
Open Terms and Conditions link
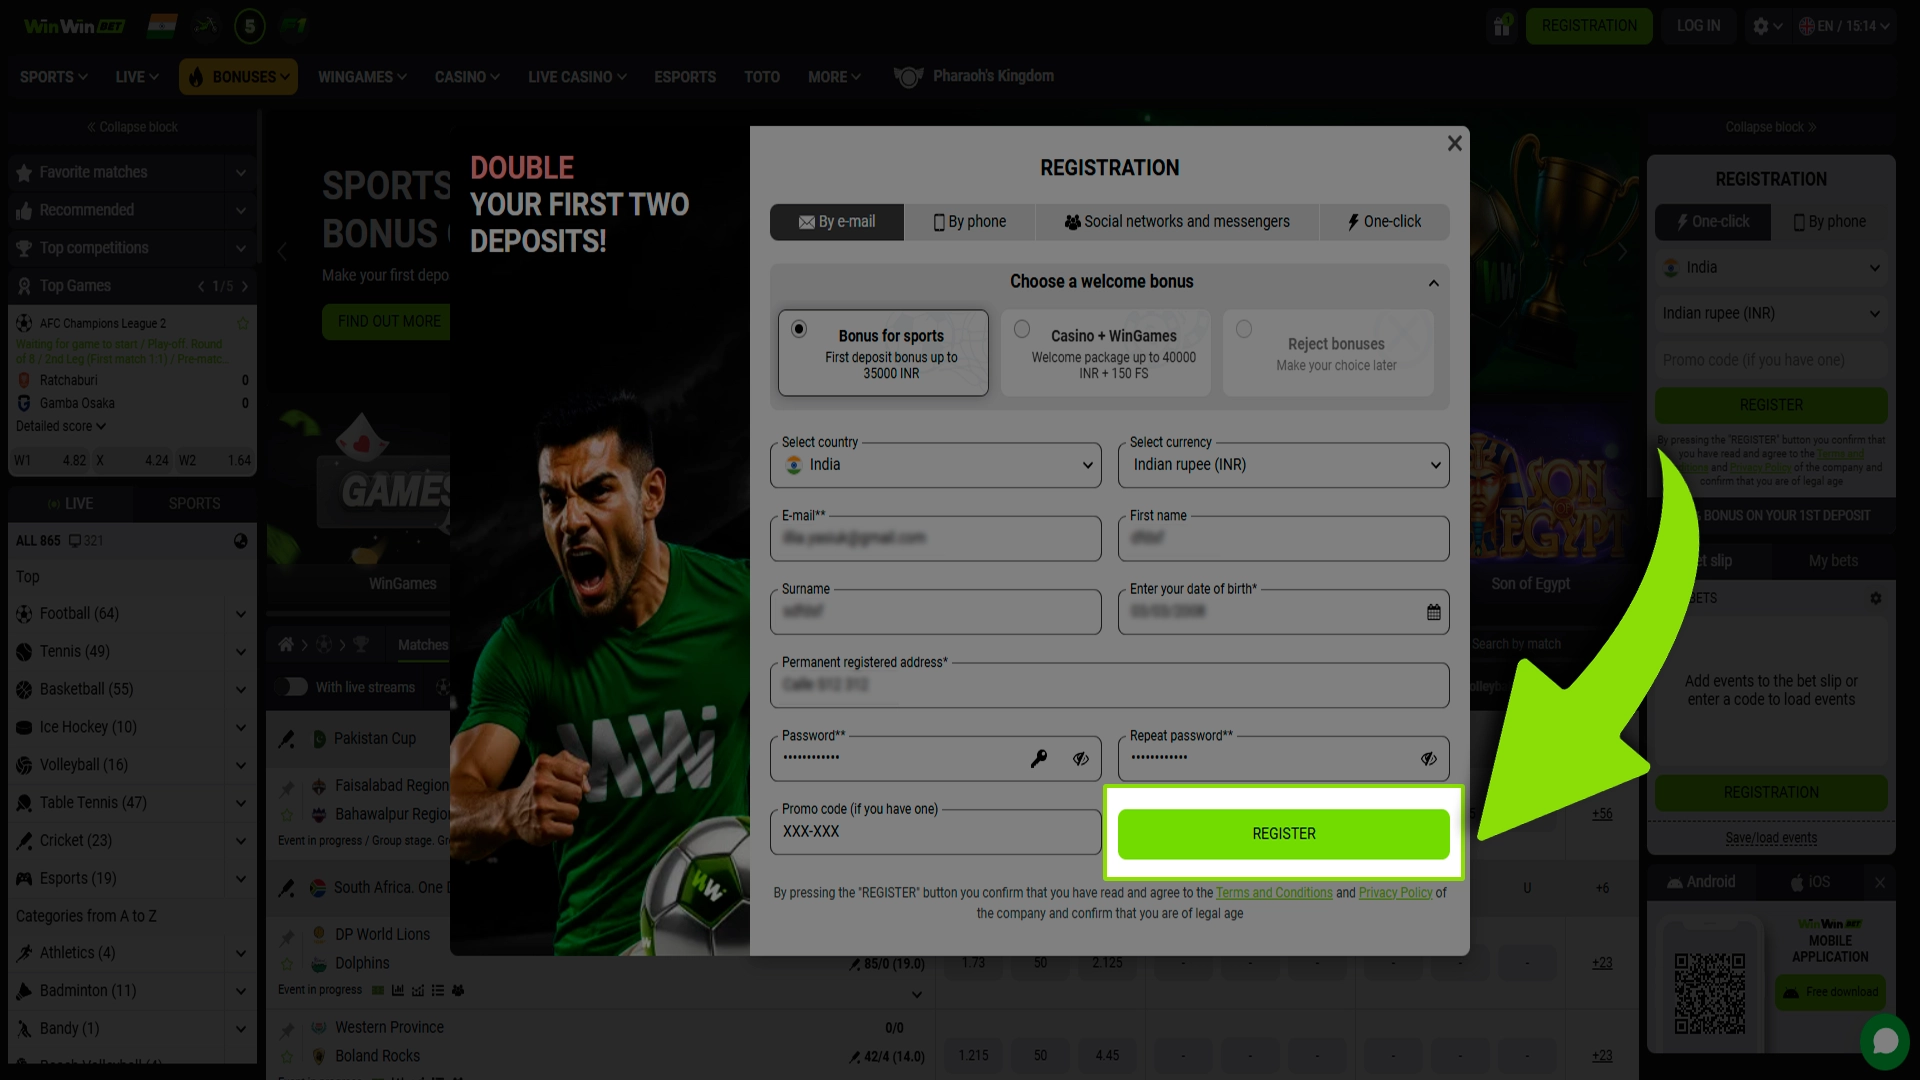(x=1274, y=893)
